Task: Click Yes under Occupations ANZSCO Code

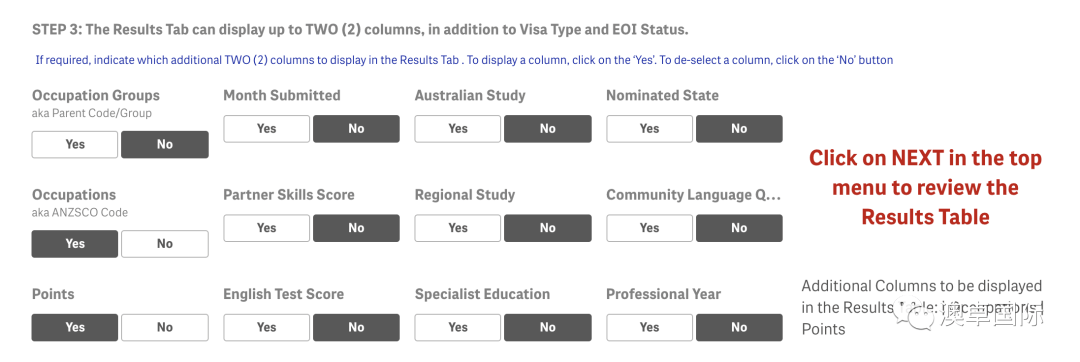Action: (75, 244)
